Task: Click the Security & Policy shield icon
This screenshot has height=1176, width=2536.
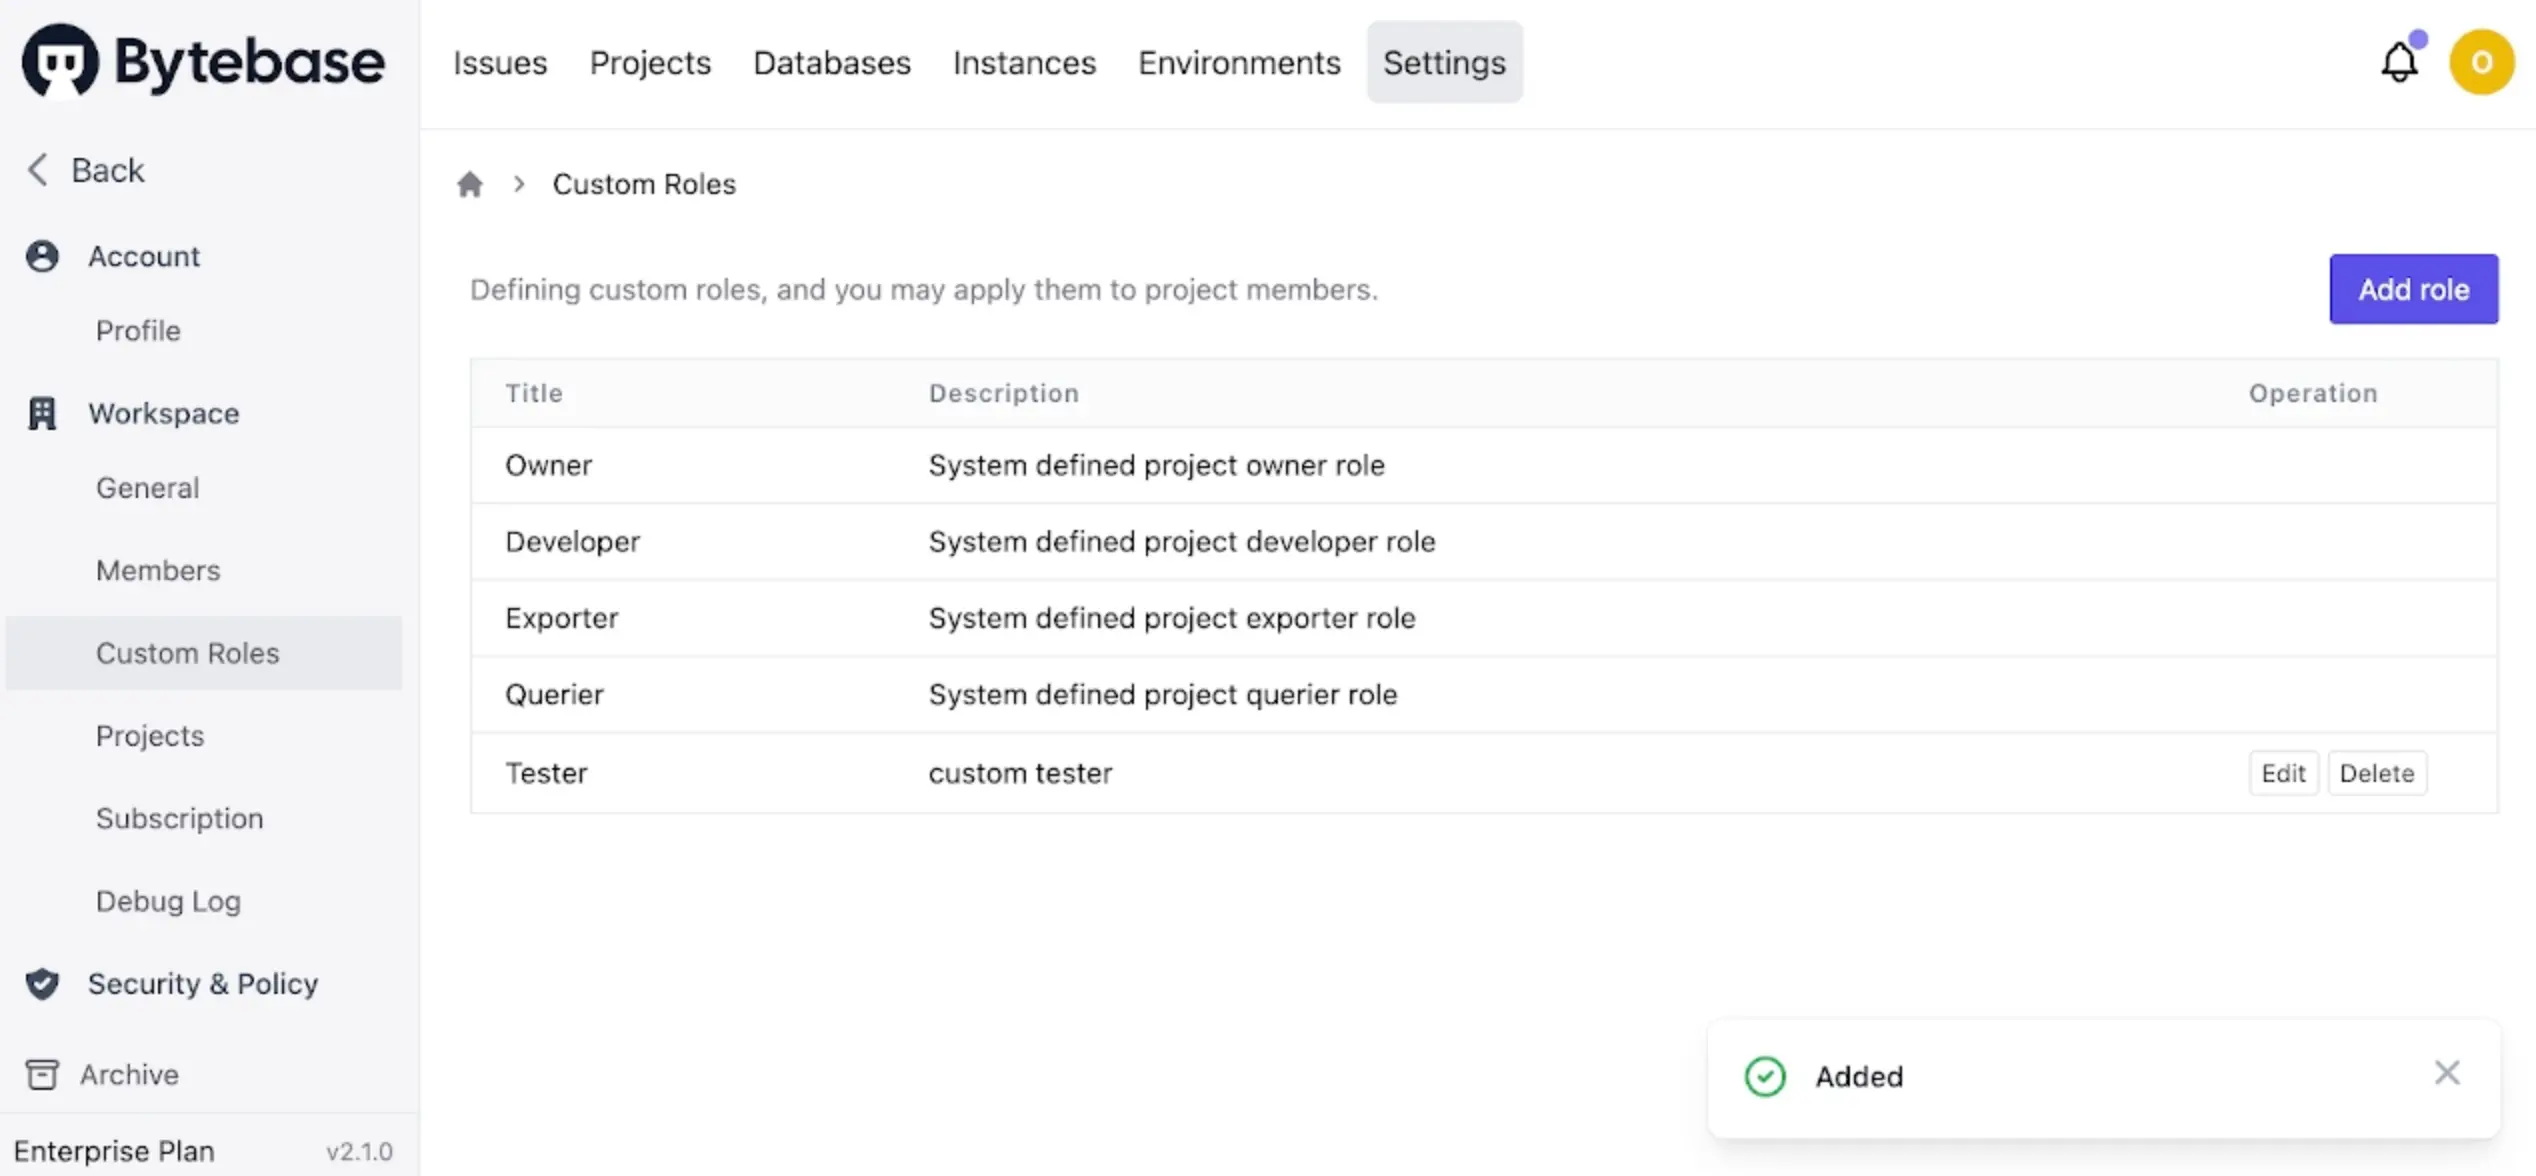Action: [x=42, y=984]
